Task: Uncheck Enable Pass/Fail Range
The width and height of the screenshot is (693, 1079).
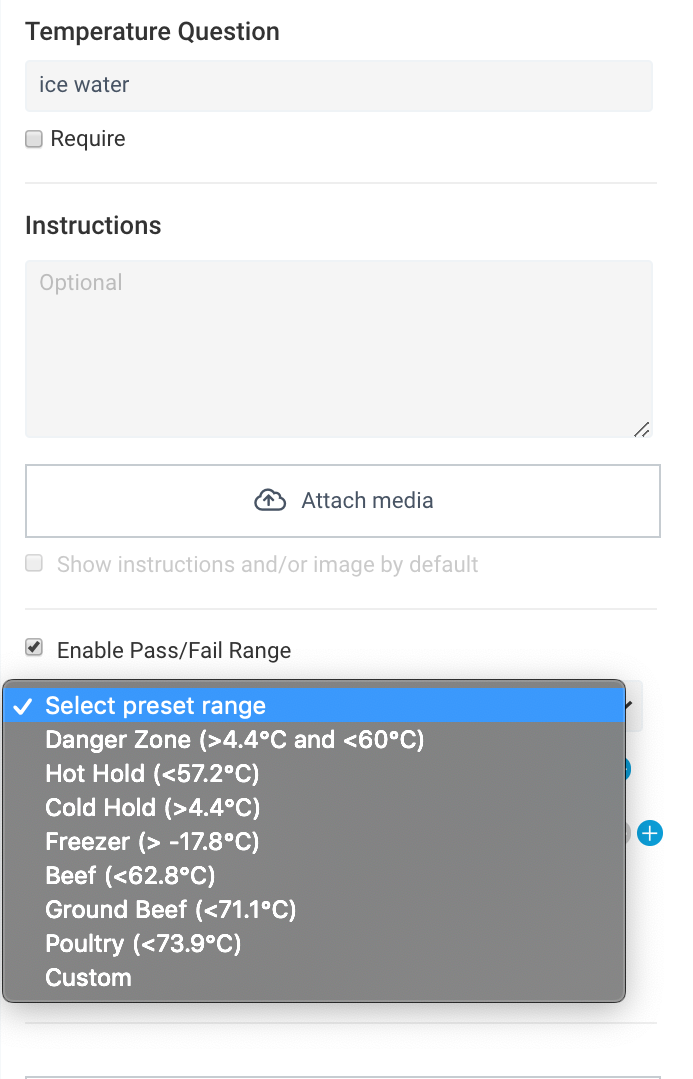Action: 33,648
